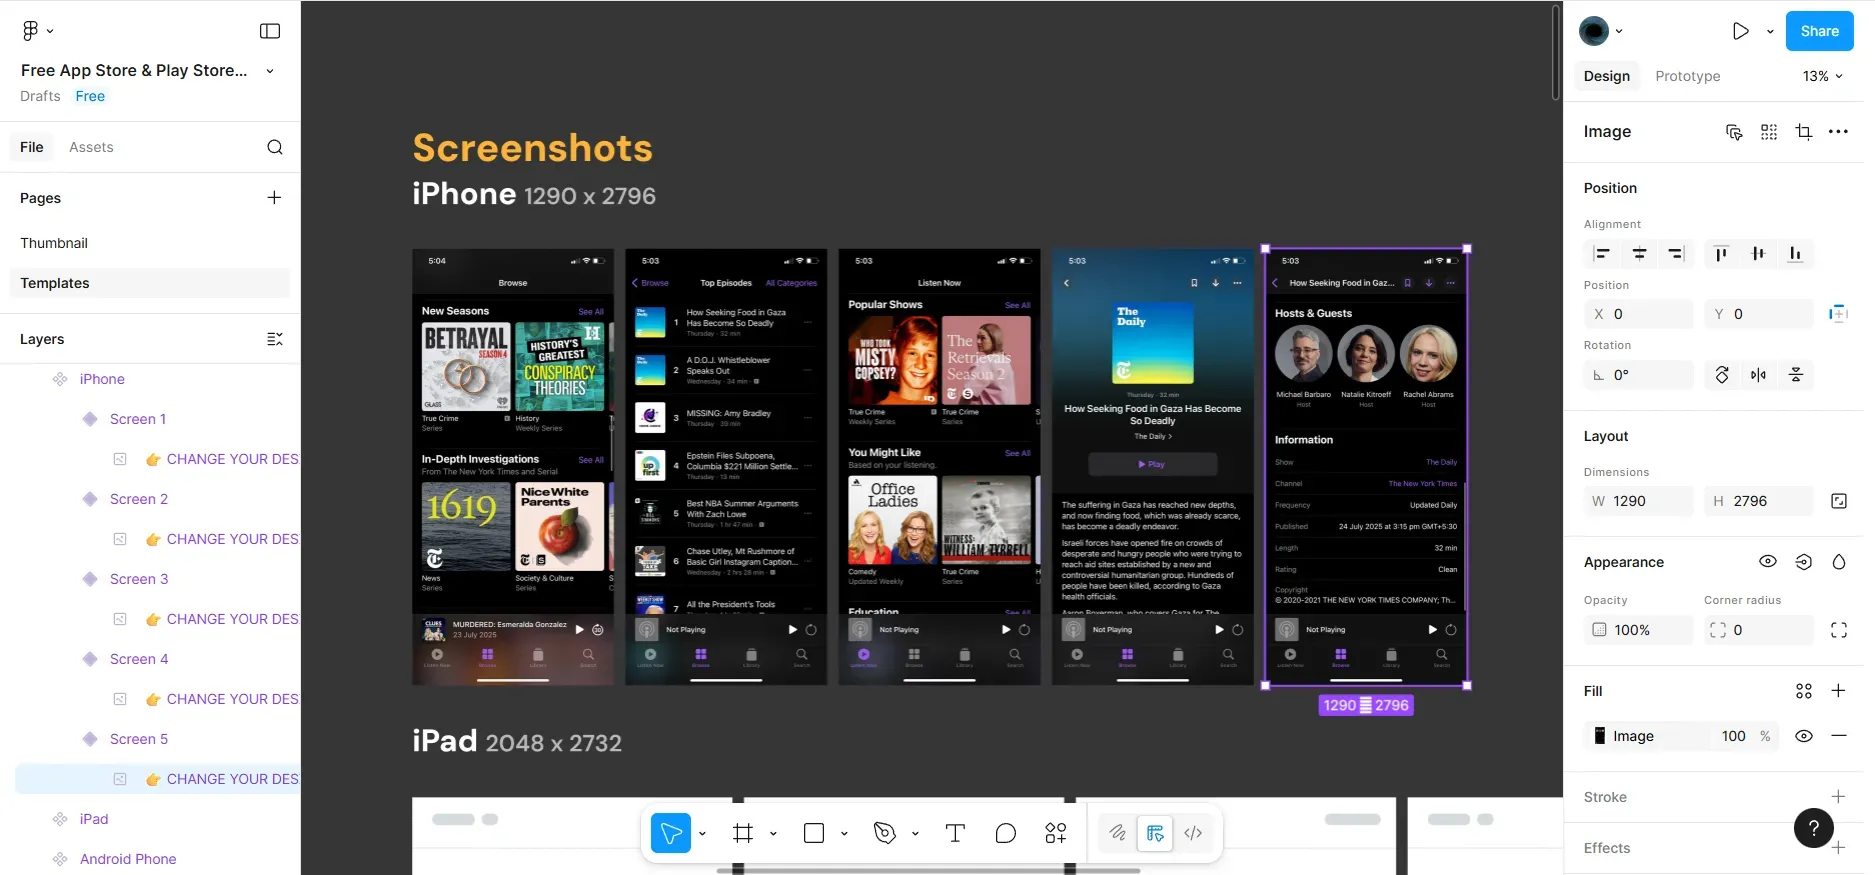Viewport: 1875px width, 875px height.
Task: Add a new fill with plus button
Action: pyautogui.click(x=1838, y=691)
